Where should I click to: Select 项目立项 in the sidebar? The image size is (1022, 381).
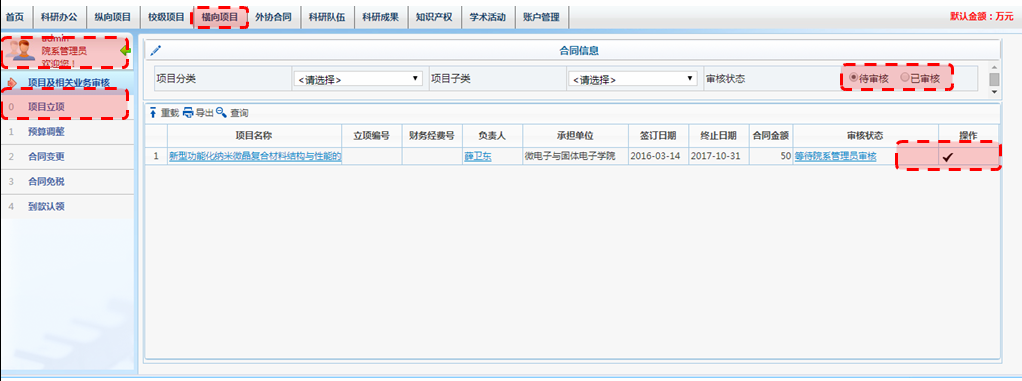pyautogui.click(x=67, y=106)
